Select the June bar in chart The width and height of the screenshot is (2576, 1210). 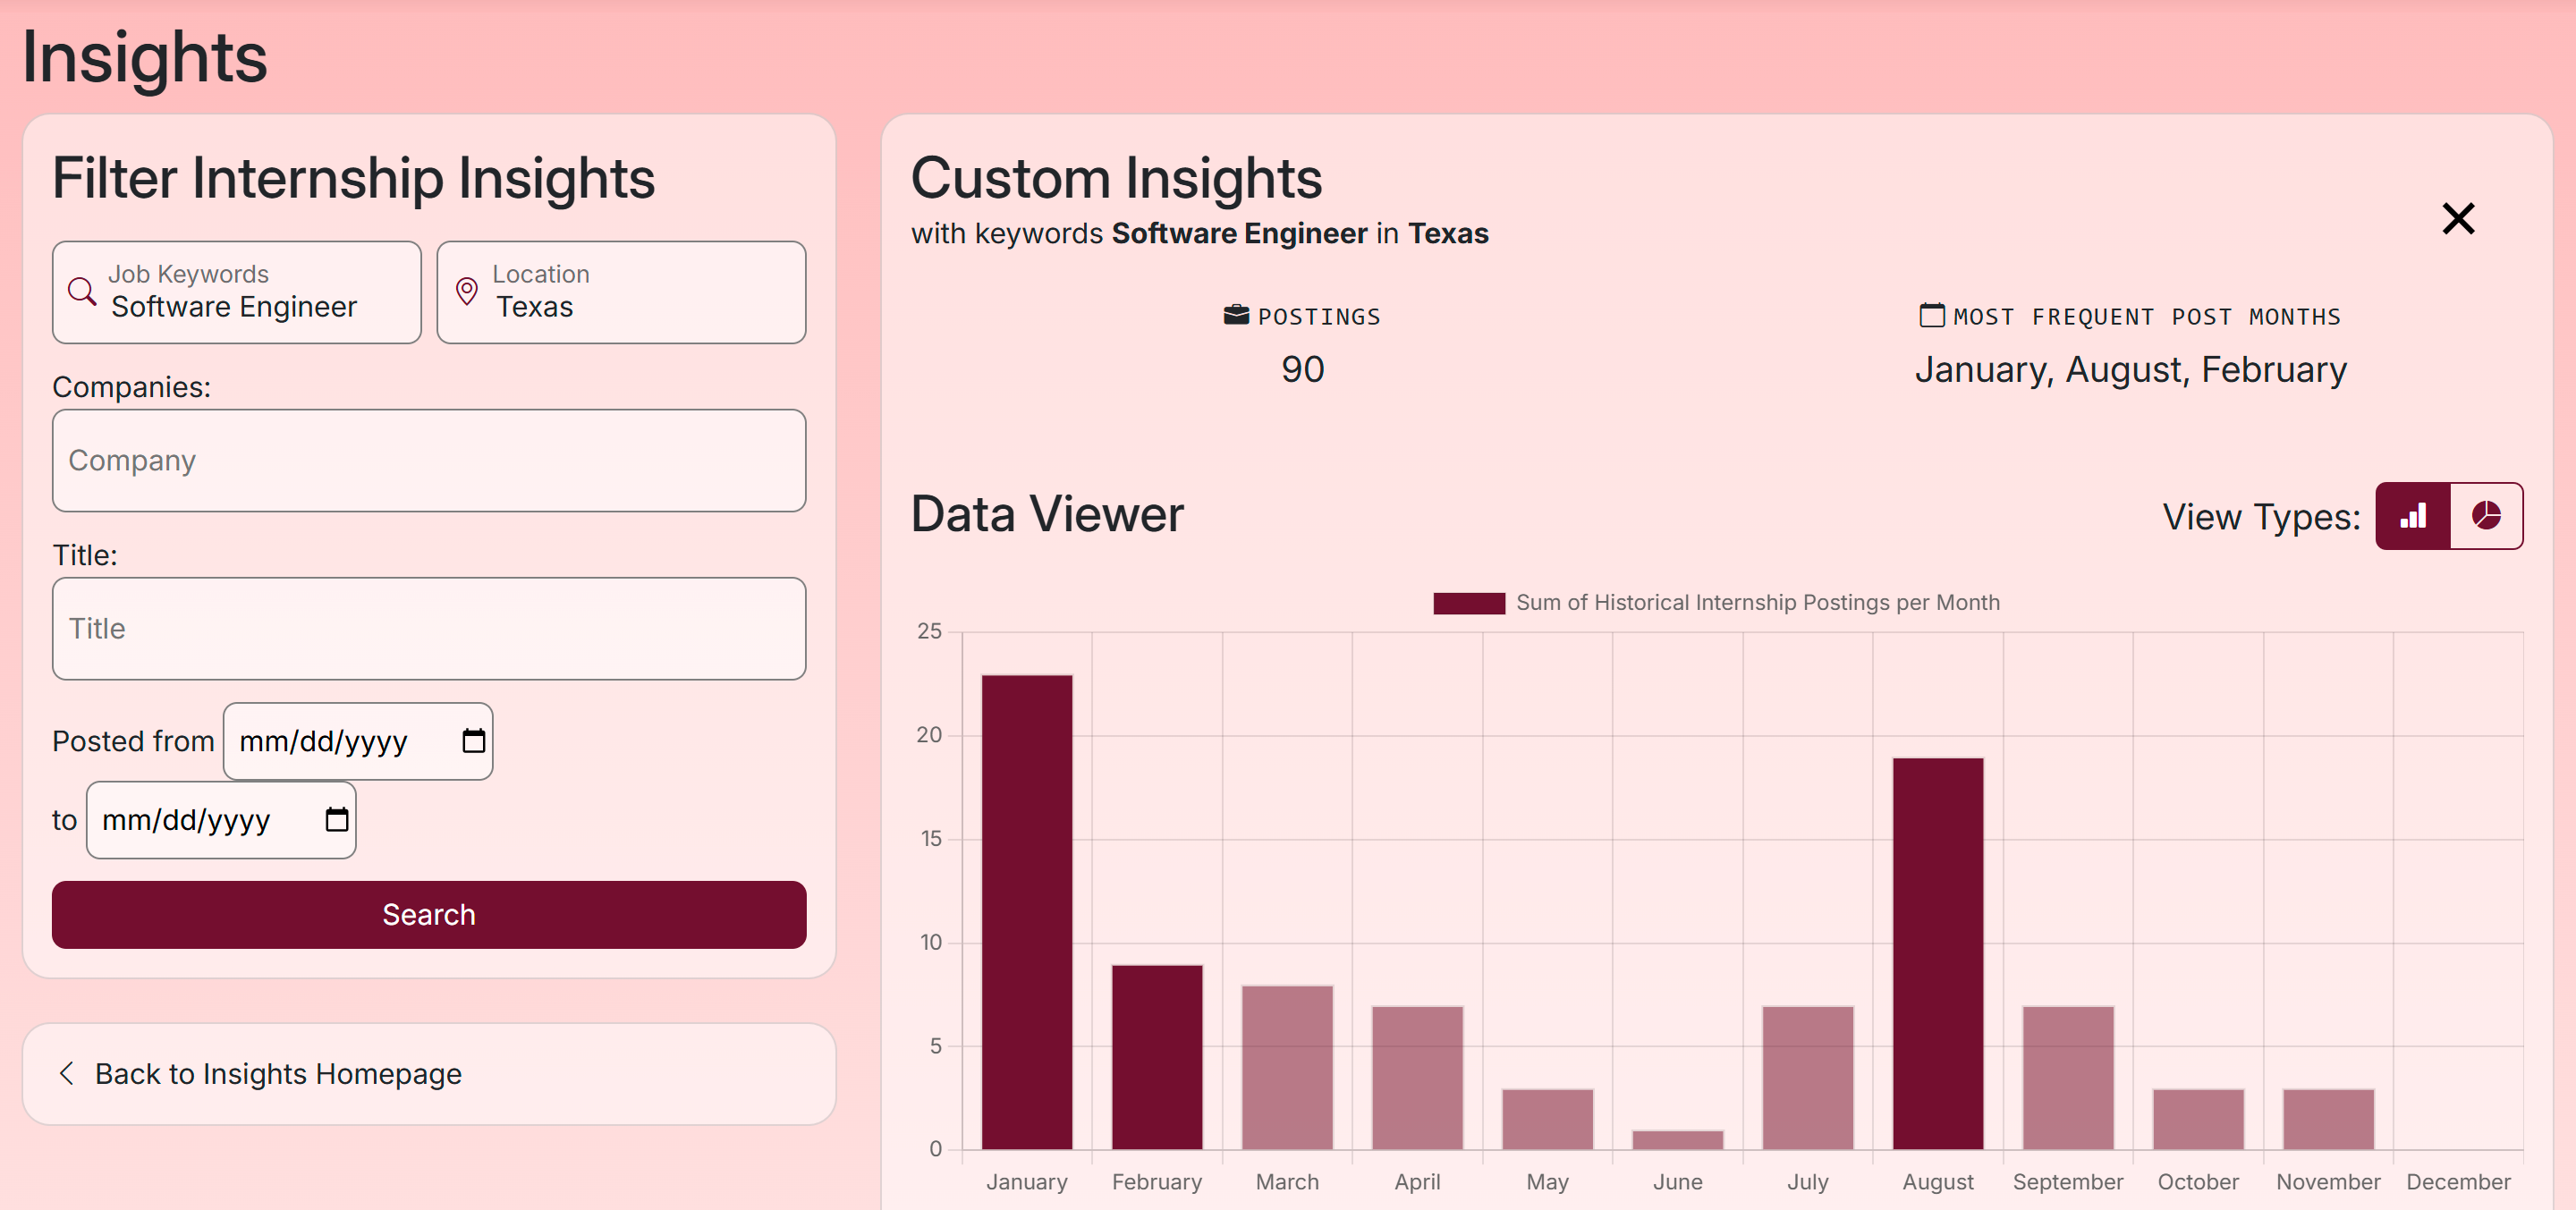[x=1677, y=1139]
